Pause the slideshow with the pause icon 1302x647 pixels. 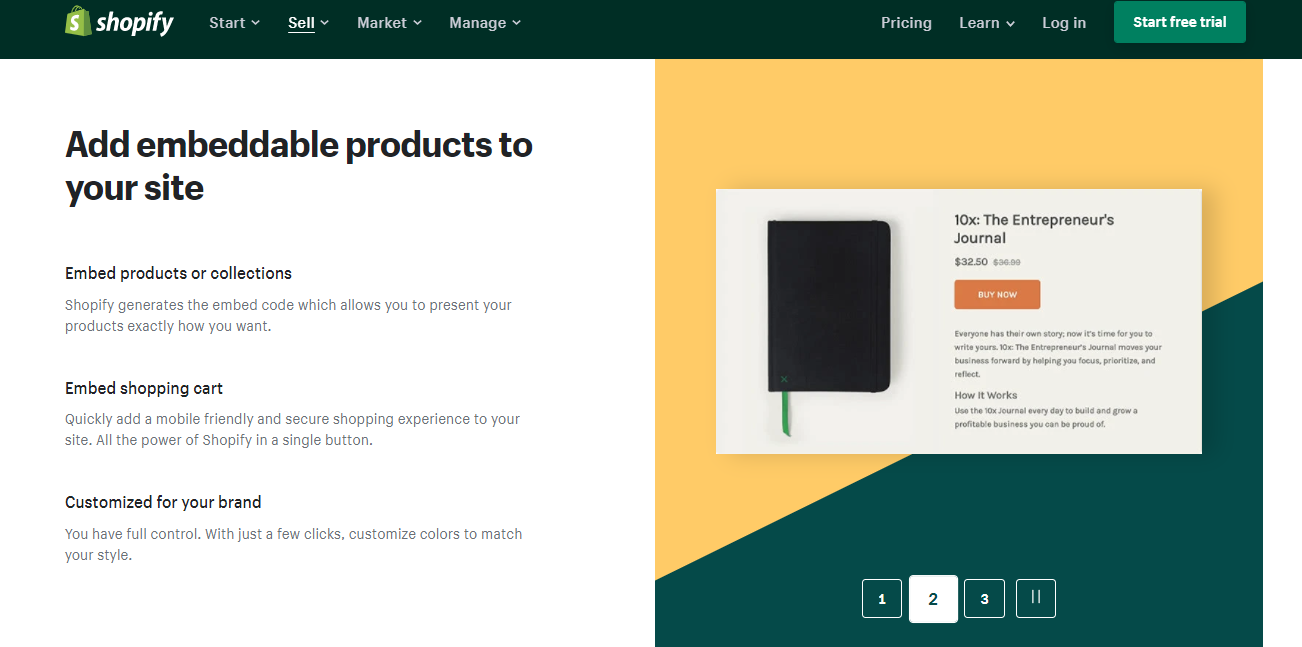pyautogui.click(x=1035, y=598)
